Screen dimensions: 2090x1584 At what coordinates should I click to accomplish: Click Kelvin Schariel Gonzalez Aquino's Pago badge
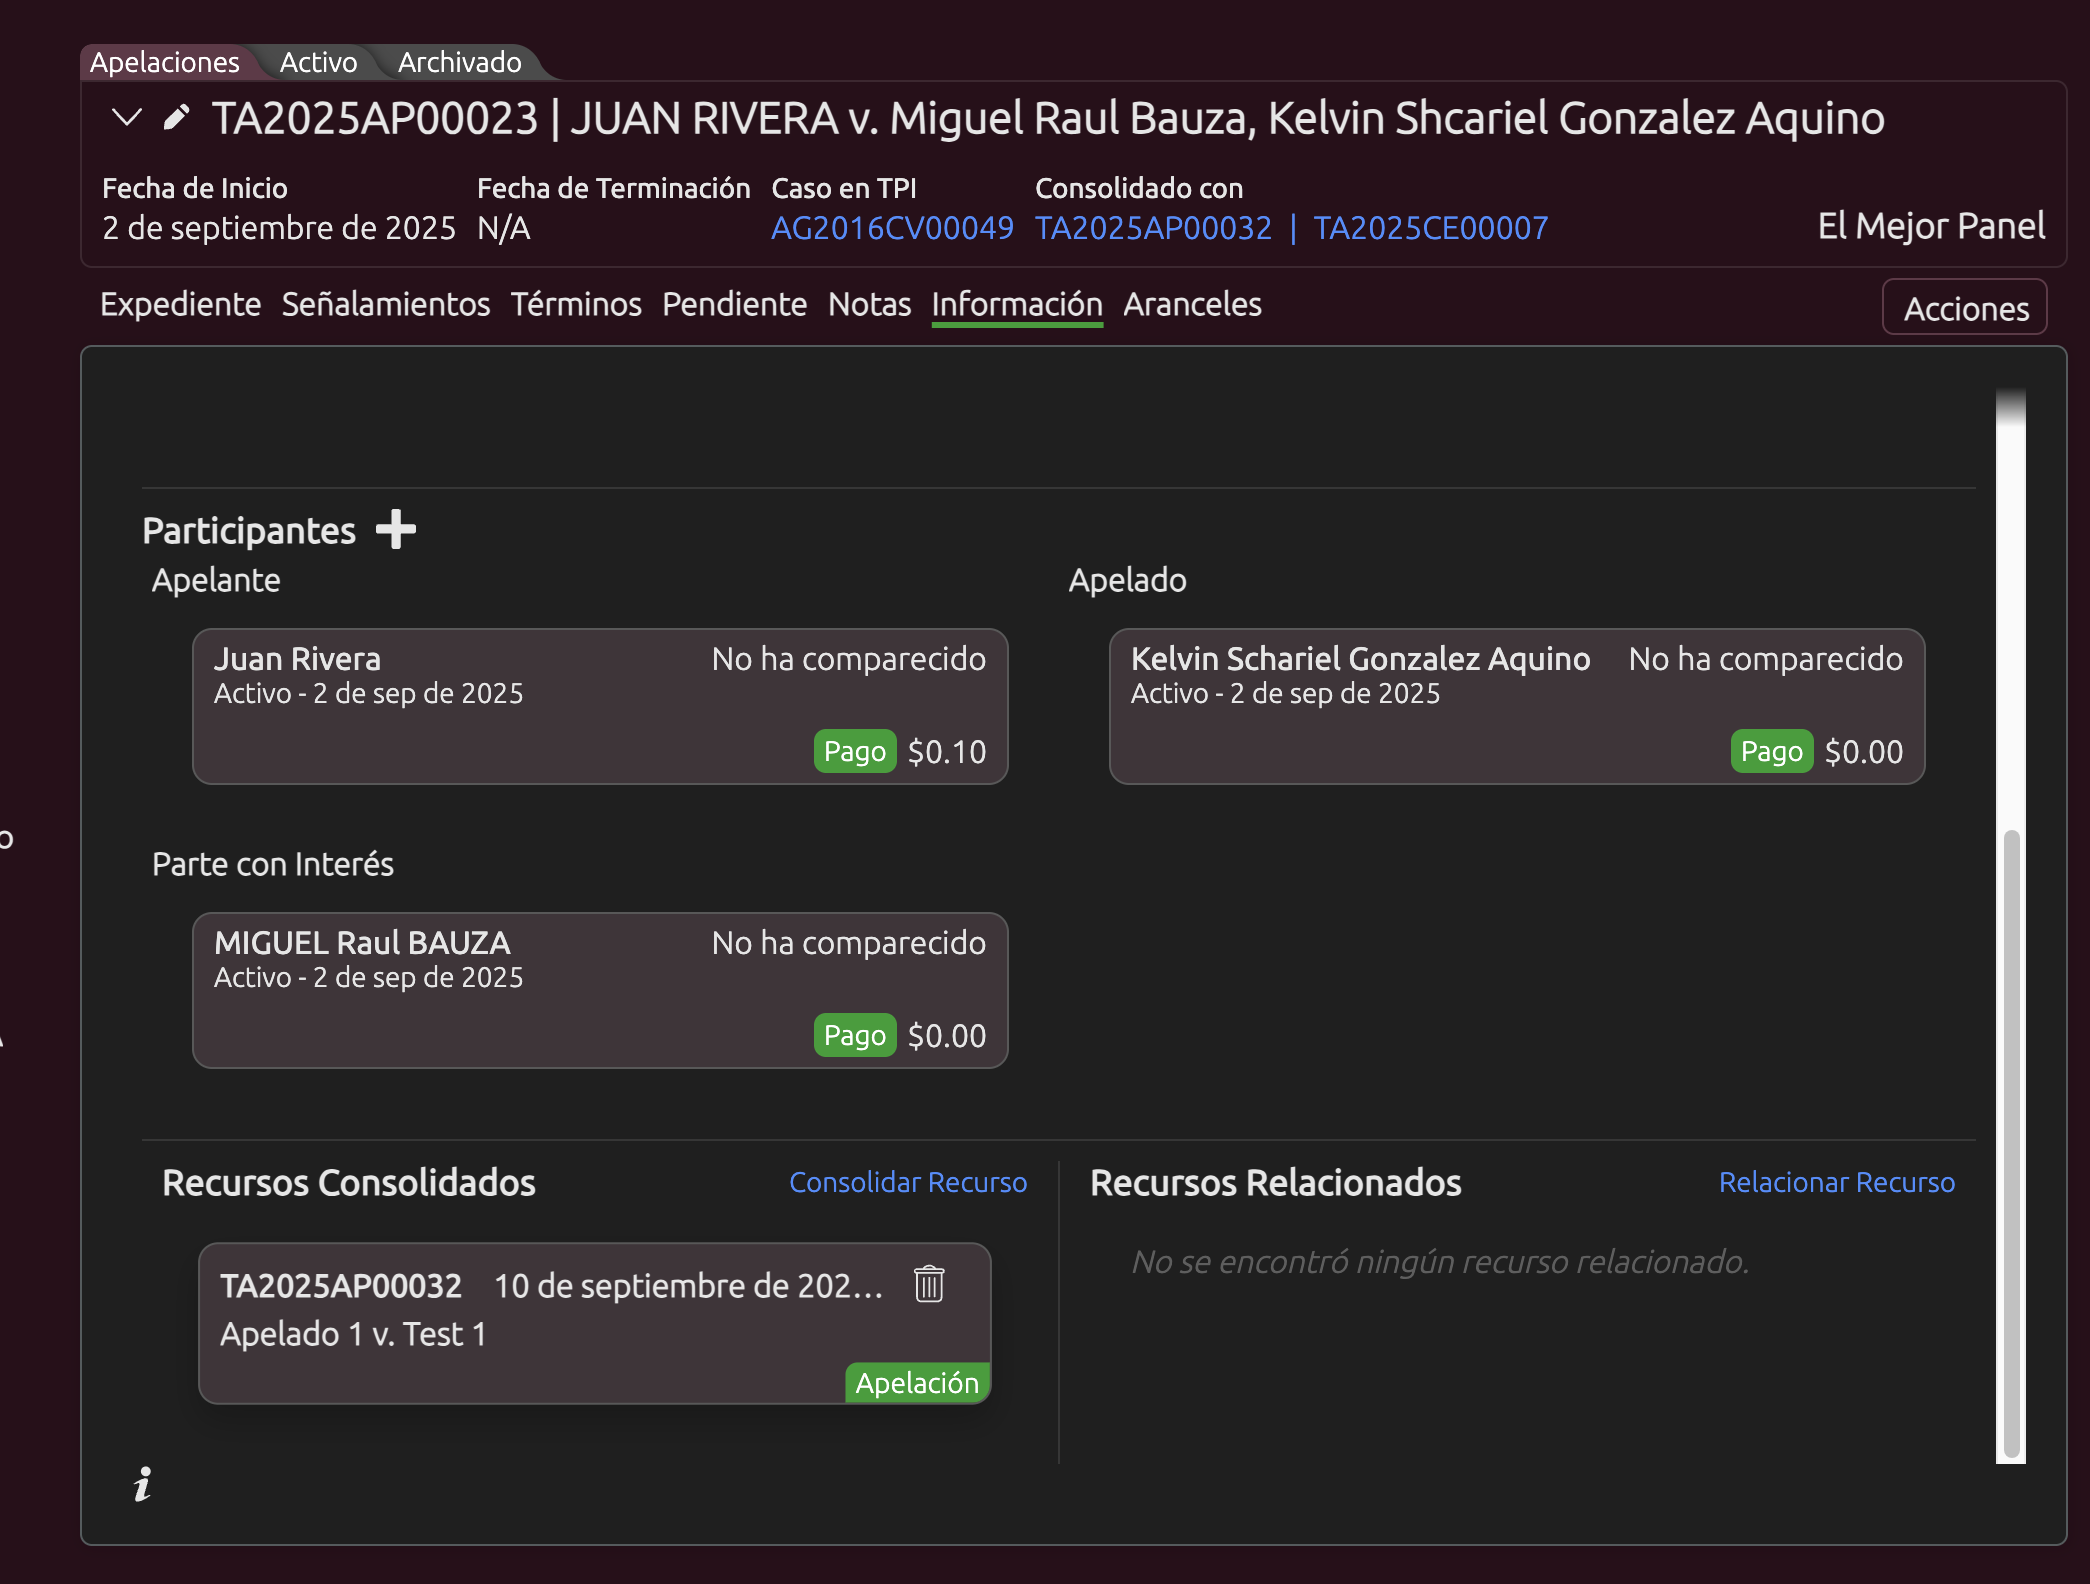[x=1771, y=751]
